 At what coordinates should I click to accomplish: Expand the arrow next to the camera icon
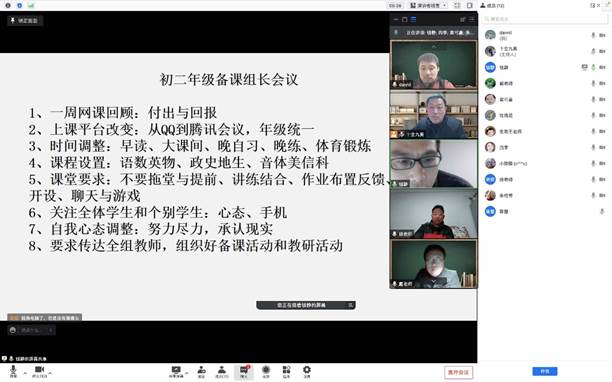(50, 373)
